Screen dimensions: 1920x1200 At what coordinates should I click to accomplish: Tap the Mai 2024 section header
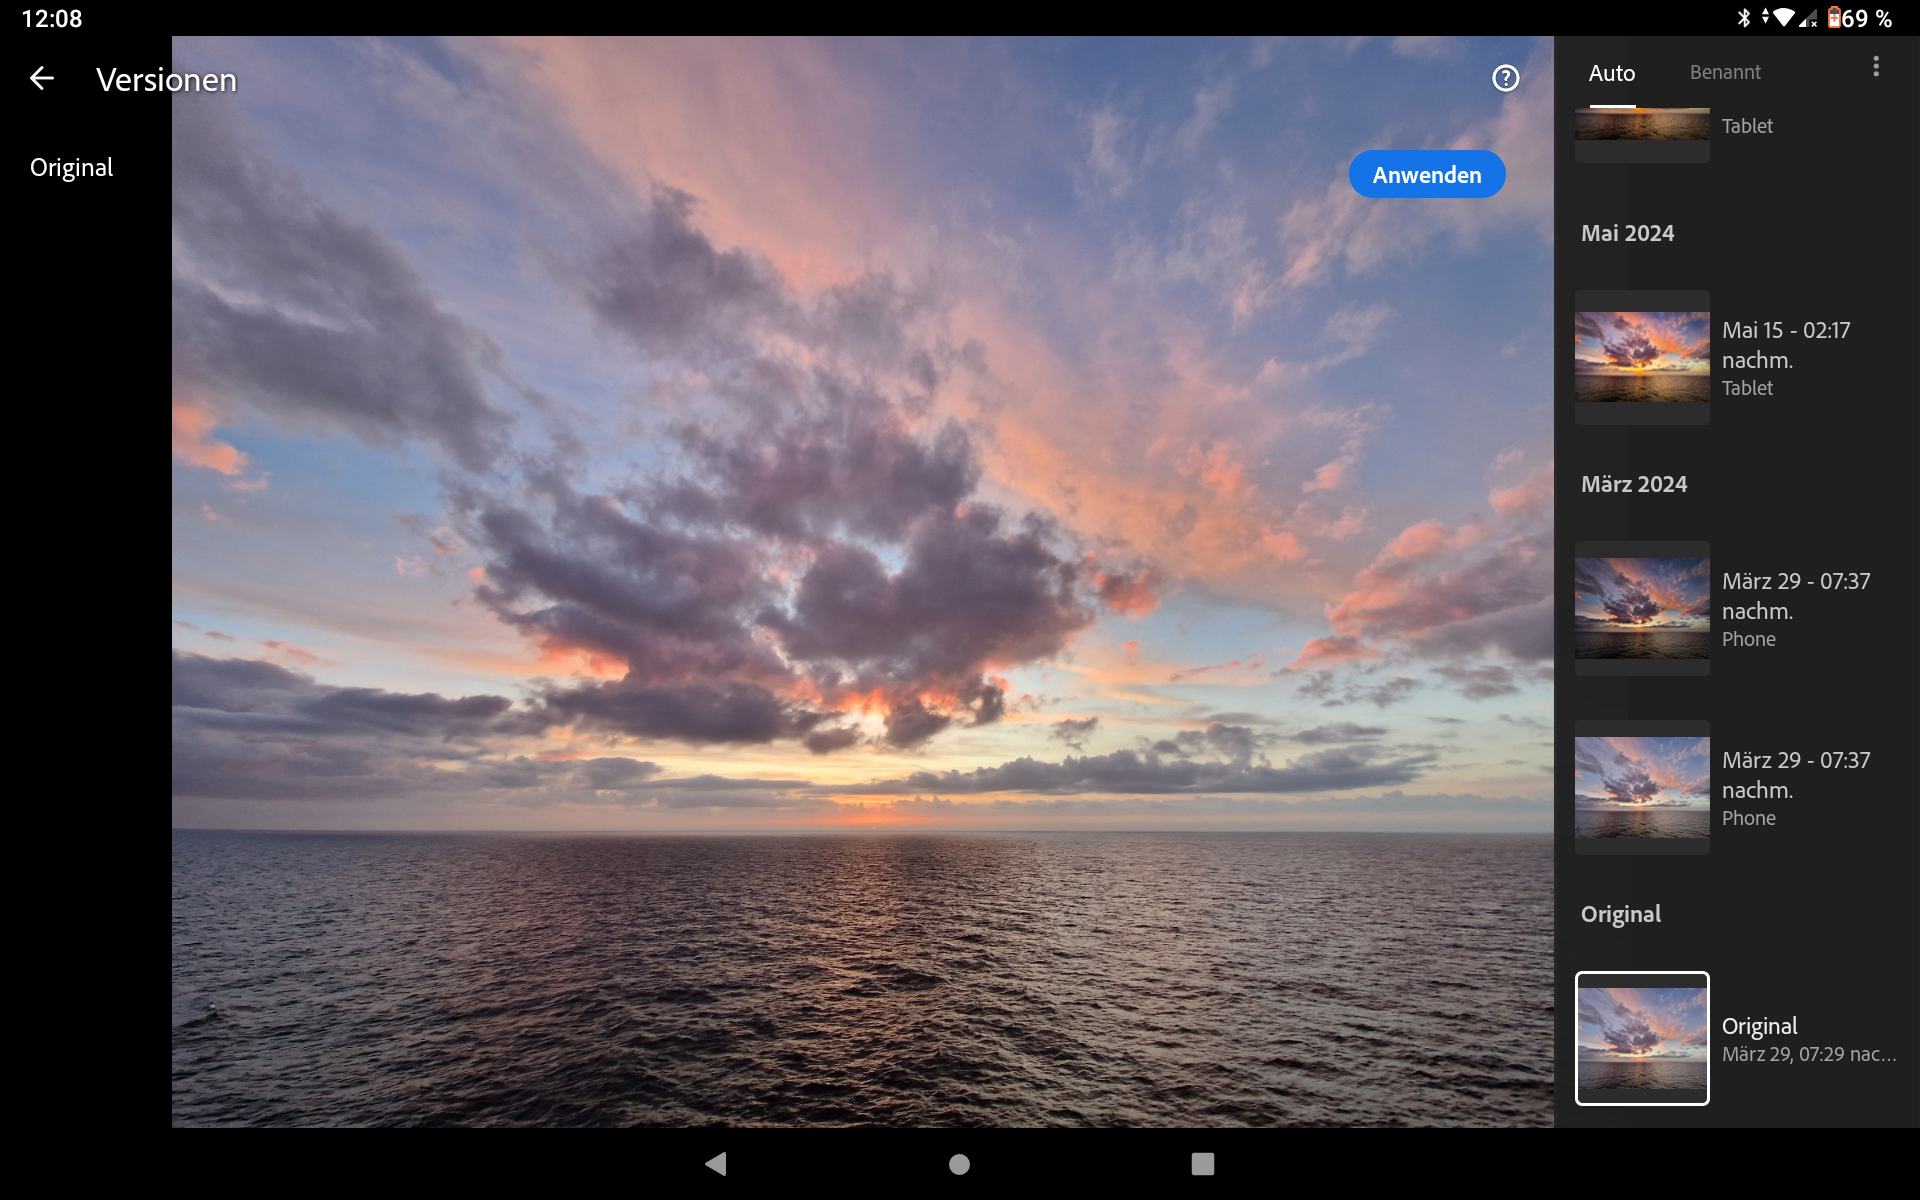pos(1627,233)
